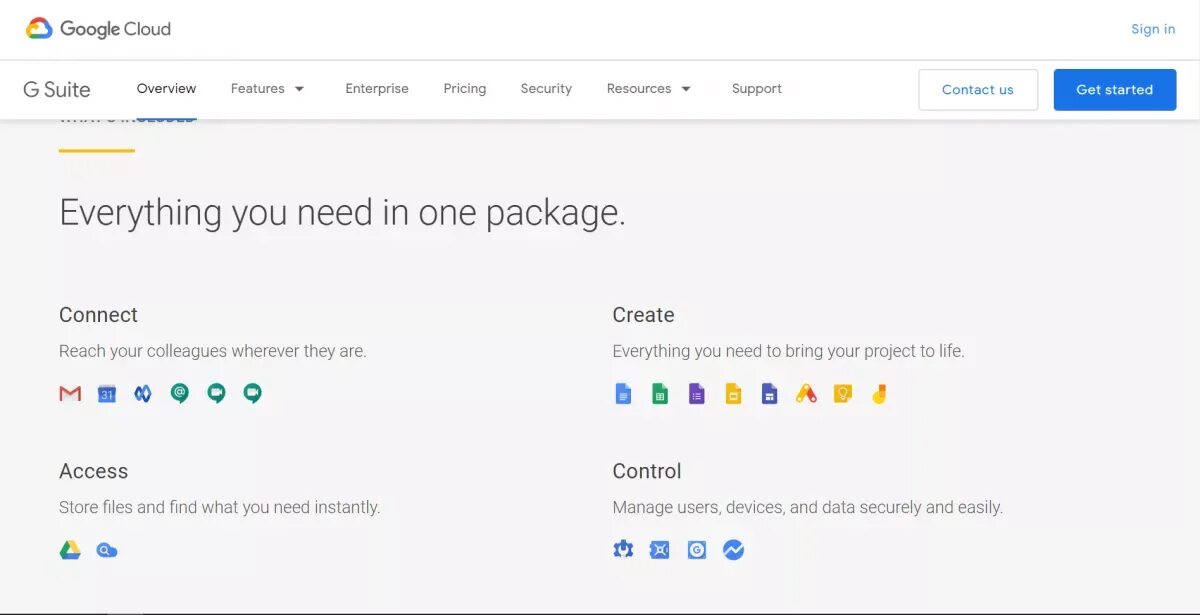Screen dimensions: 1200x615
Task: Open the Gmail icon under Connect
Action: coord(70,393)
